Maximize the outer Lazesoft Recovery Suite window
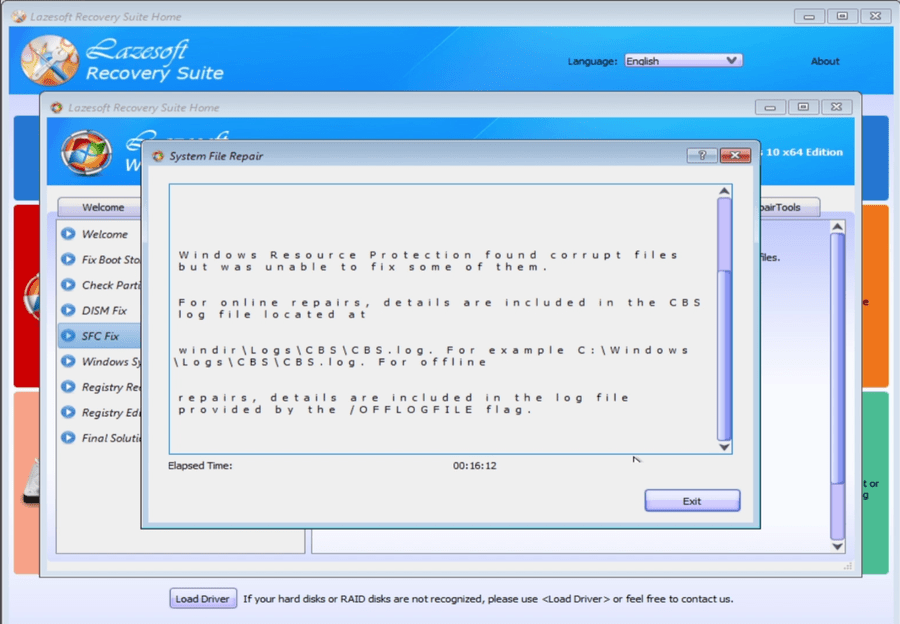Image resolution: width=900 pixels, height=624 pixels. (842, 17)
